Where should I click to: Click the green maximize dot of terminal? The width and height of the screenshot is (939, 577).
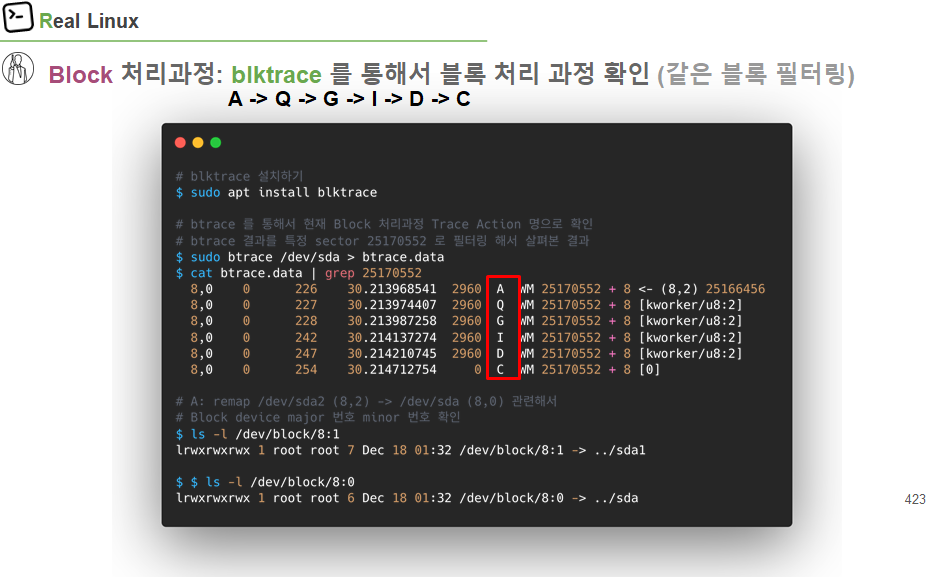216,142
